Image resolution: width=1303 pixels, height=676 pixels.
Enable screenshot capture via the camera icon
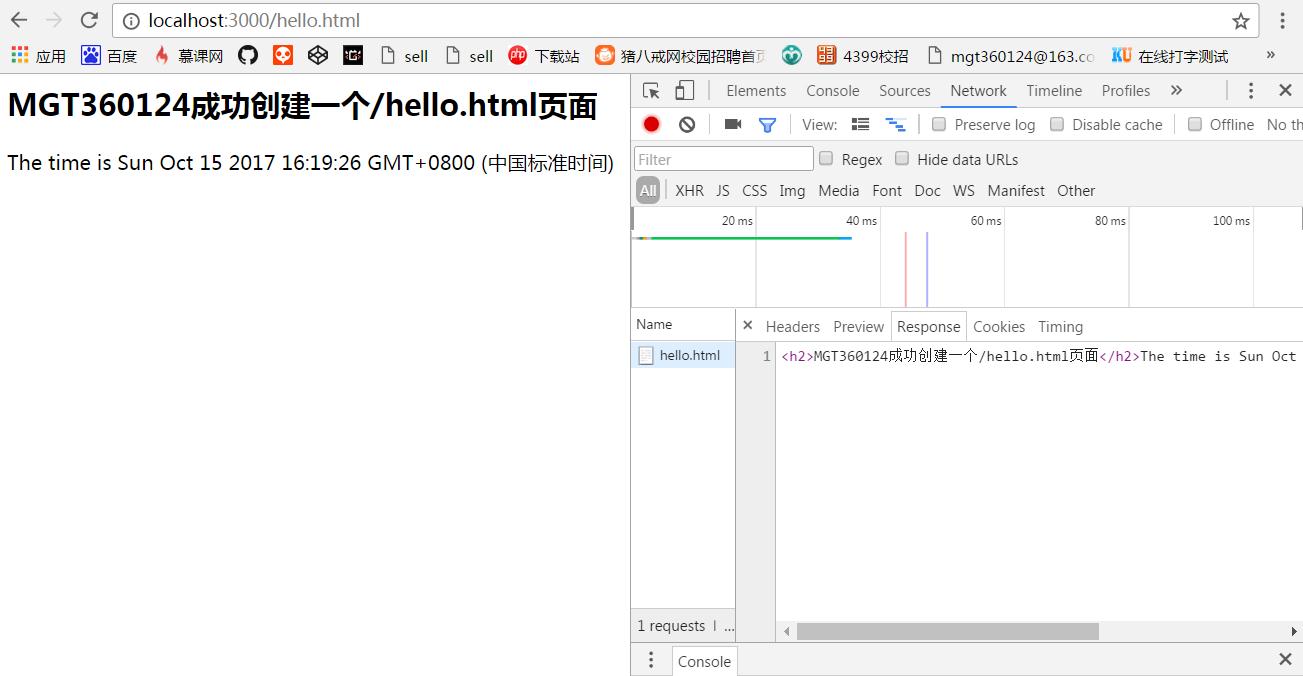click(733, 124)
